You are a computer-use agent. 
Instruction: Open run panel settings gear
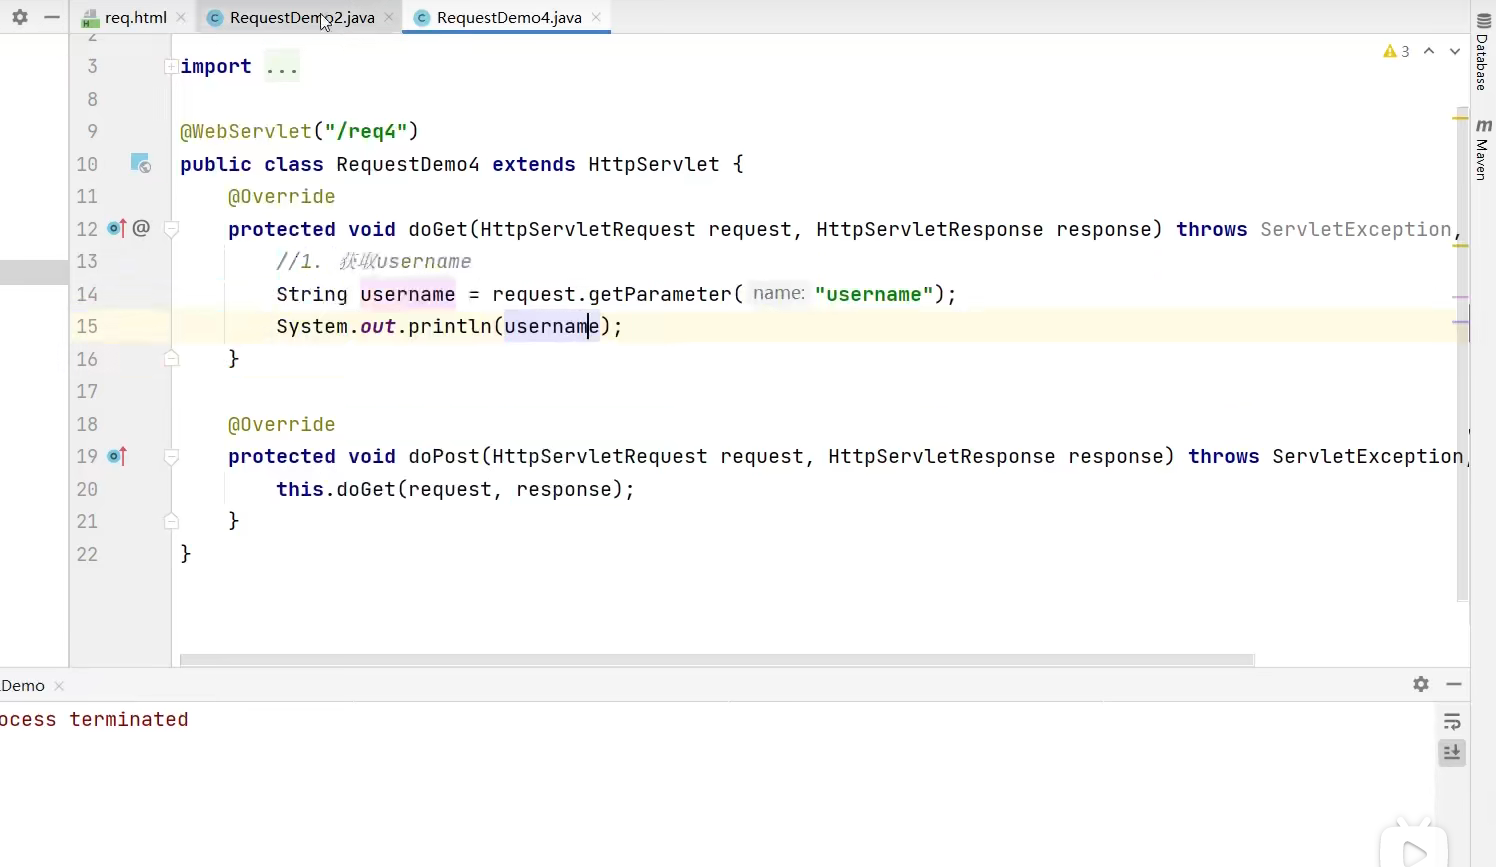click(1421, 684)
